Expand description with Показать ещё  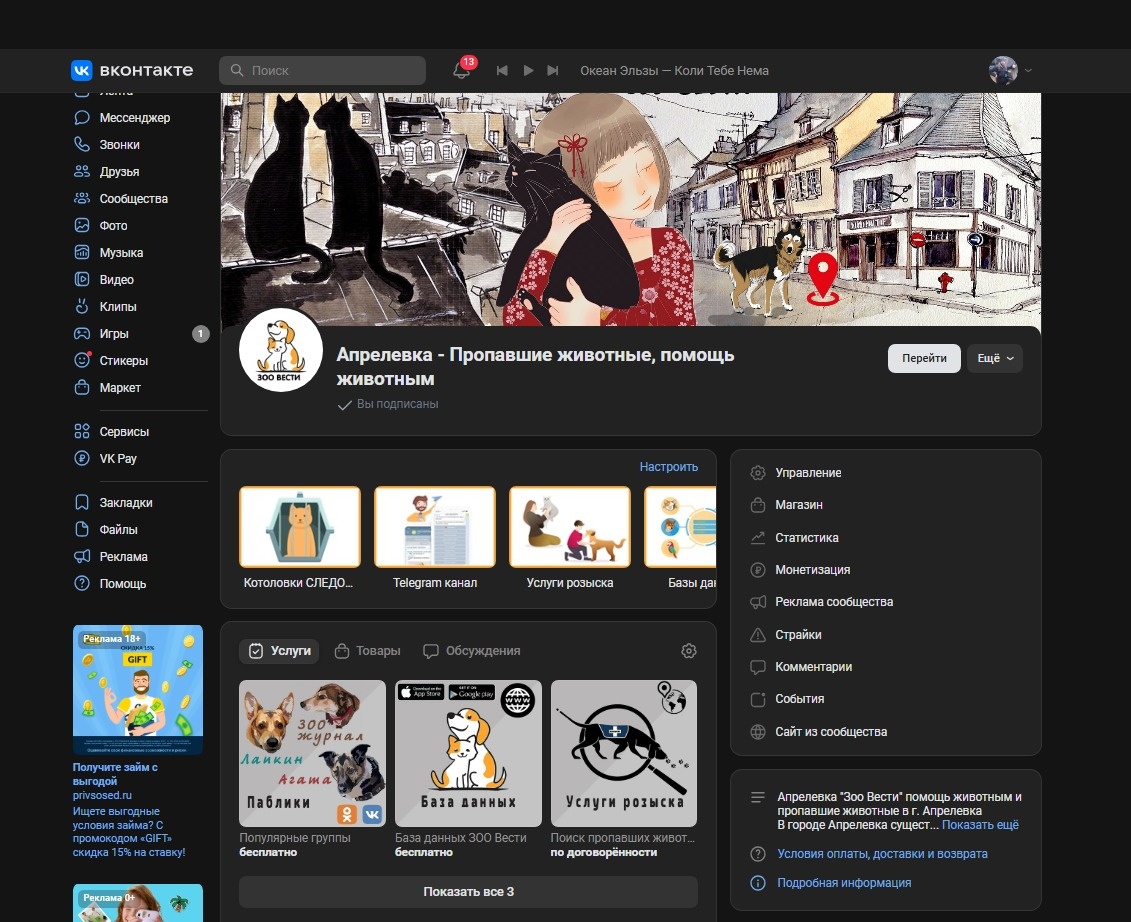(x=980, y=825)
